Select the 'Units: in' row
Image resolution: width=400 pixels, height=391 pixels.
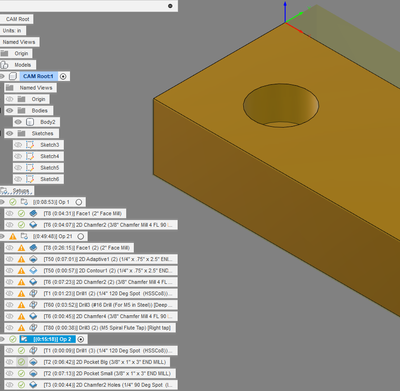(13, 30)
